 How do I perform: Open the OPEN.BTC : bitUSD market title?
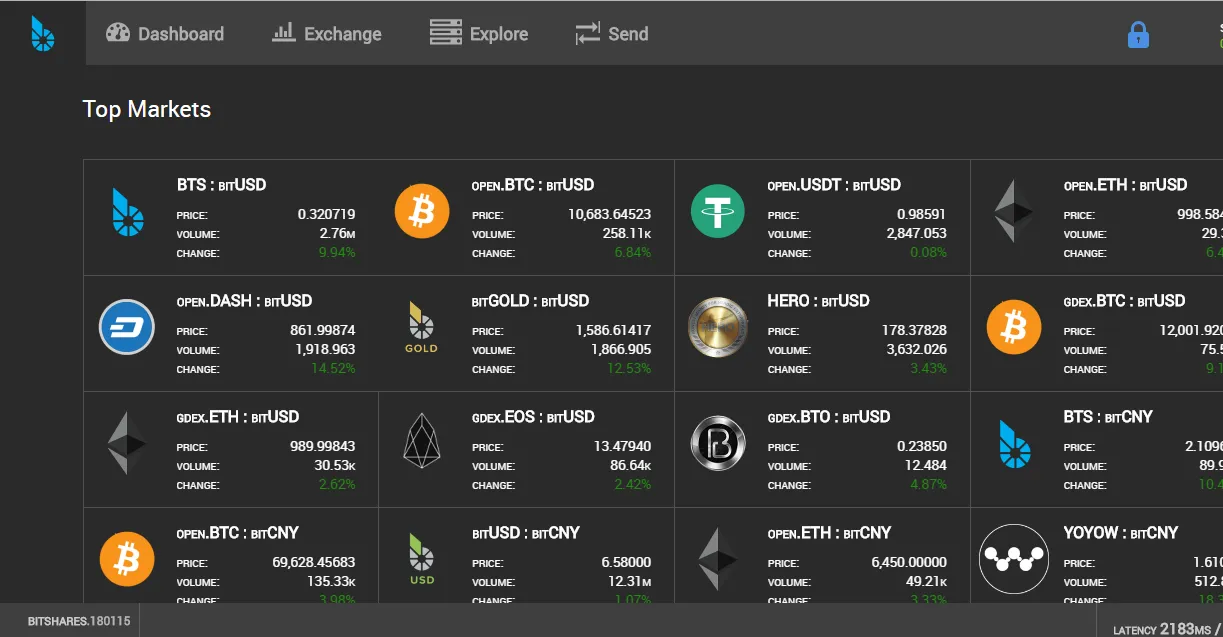[x=533, y=185]
